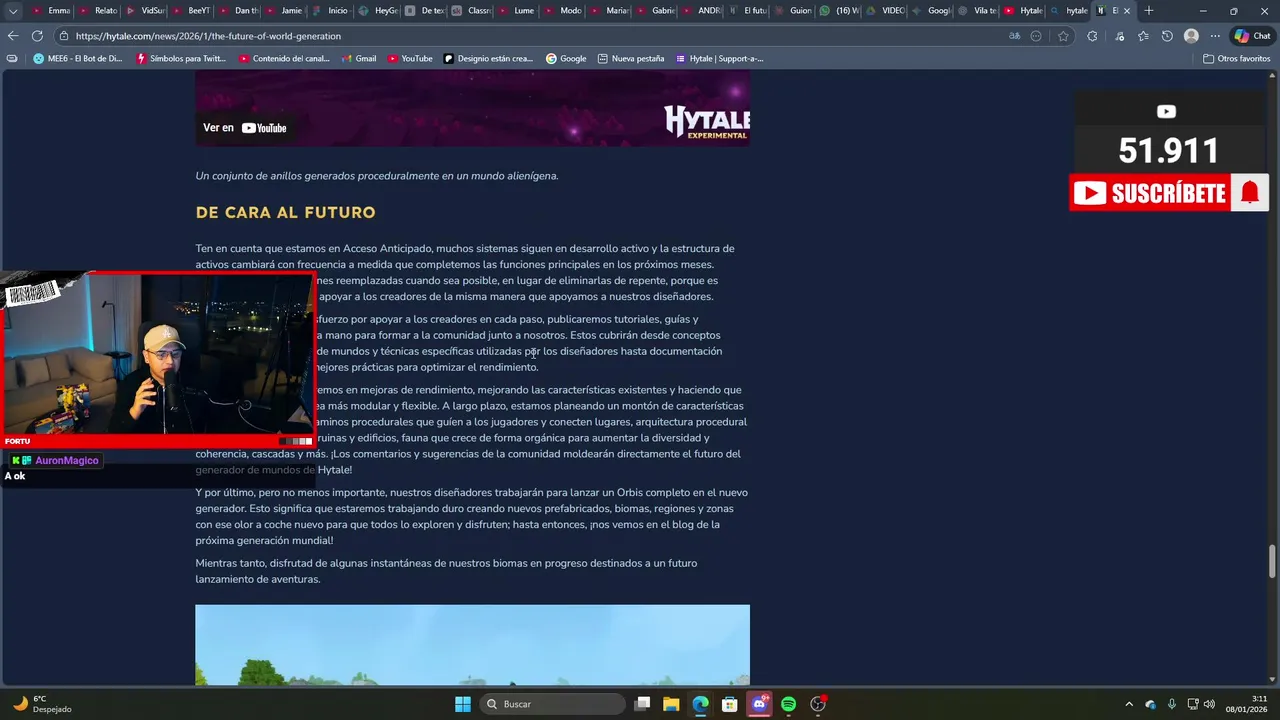The image size is (1280, 720).
Task: Click the first favorites bar icon
Action: click(x=12, y=58)
